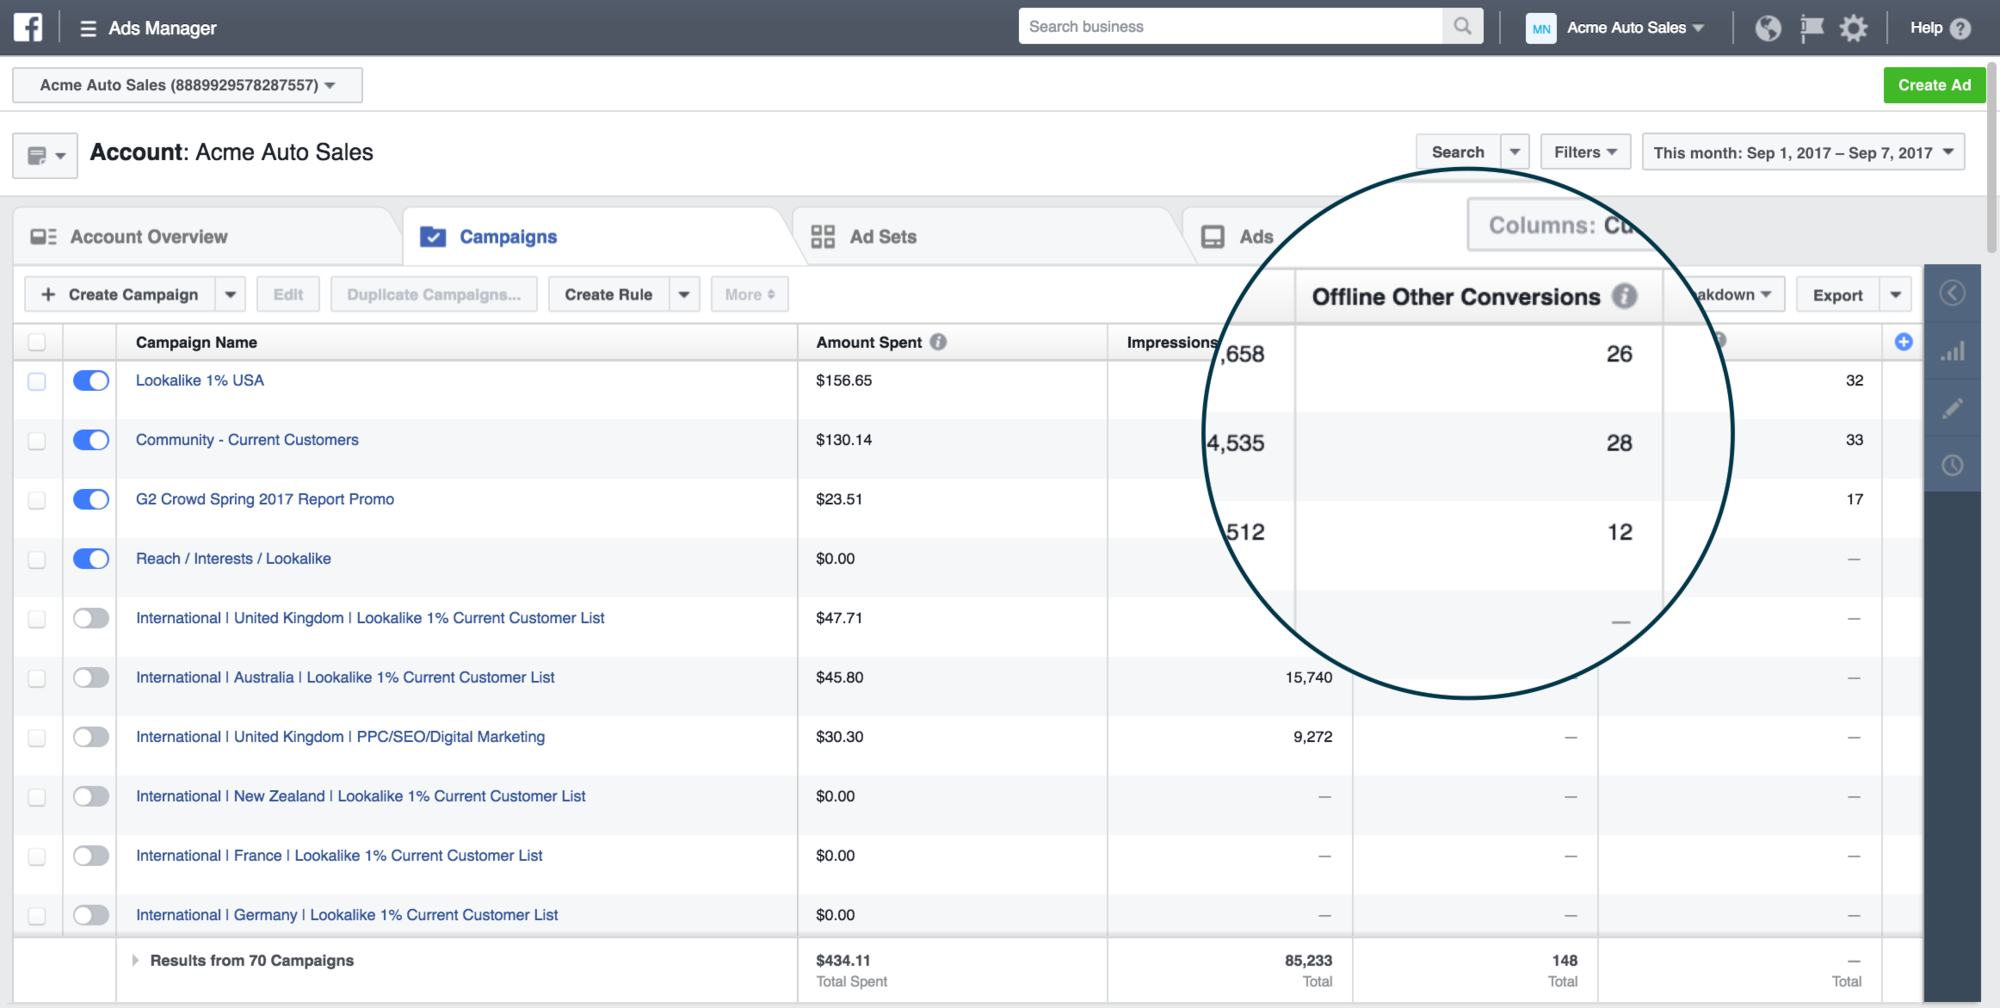Click the search magnifier icon

point(1462,26)
